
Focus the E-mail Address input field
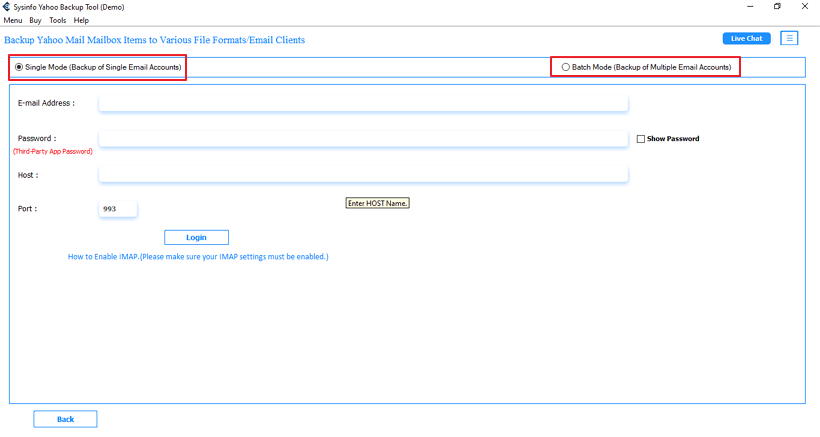(363, 103)
